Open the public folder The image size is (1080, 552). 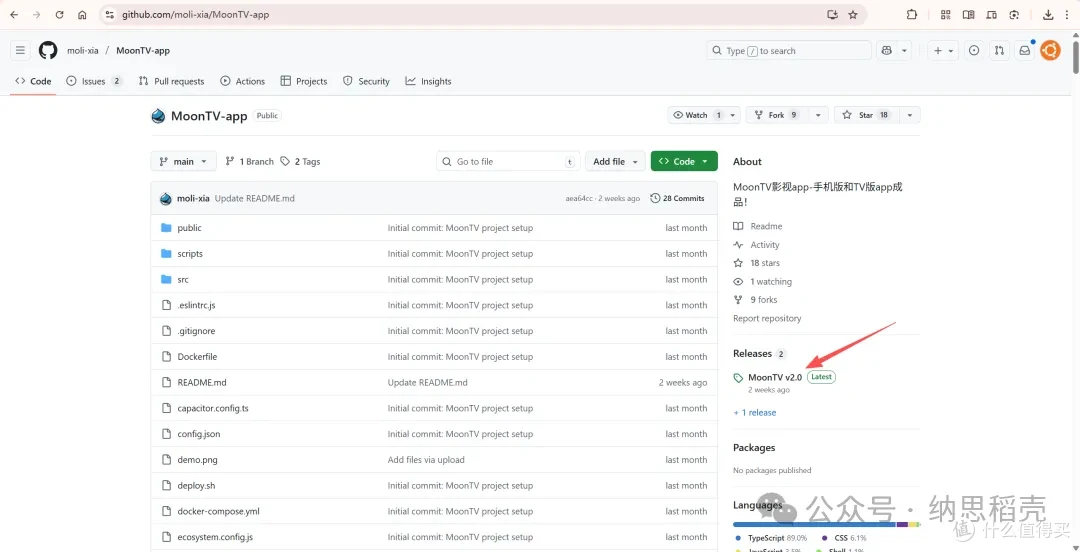coord(189,228)
